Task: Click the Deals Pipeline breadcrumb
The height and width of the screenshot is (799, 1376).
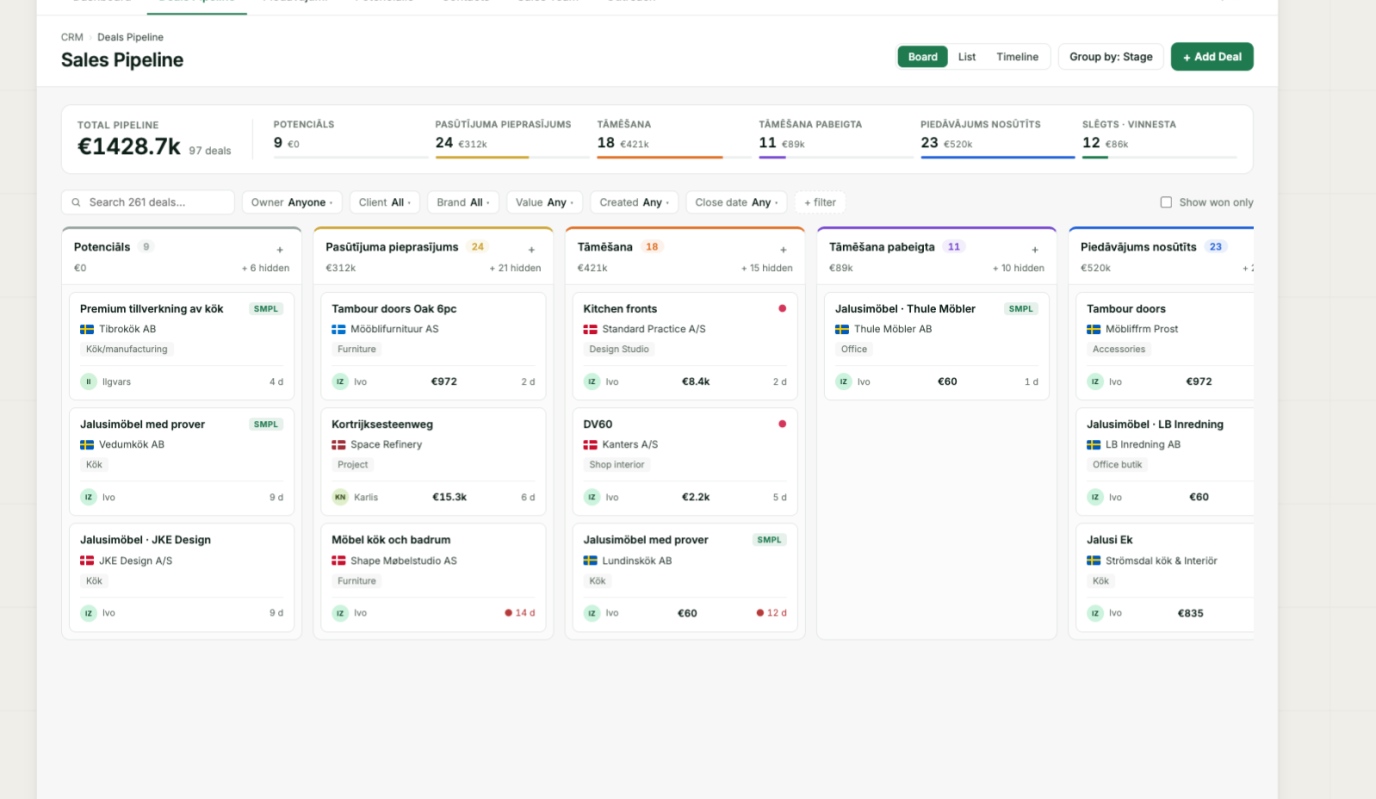Action: (130, 37)
